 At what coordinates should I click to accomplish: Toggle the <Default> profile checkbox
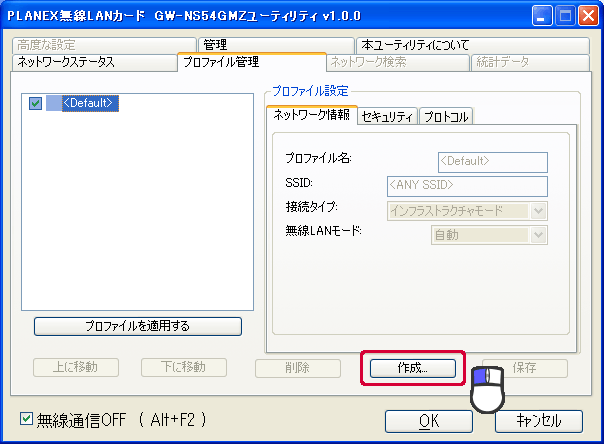(x=35, y=103)
